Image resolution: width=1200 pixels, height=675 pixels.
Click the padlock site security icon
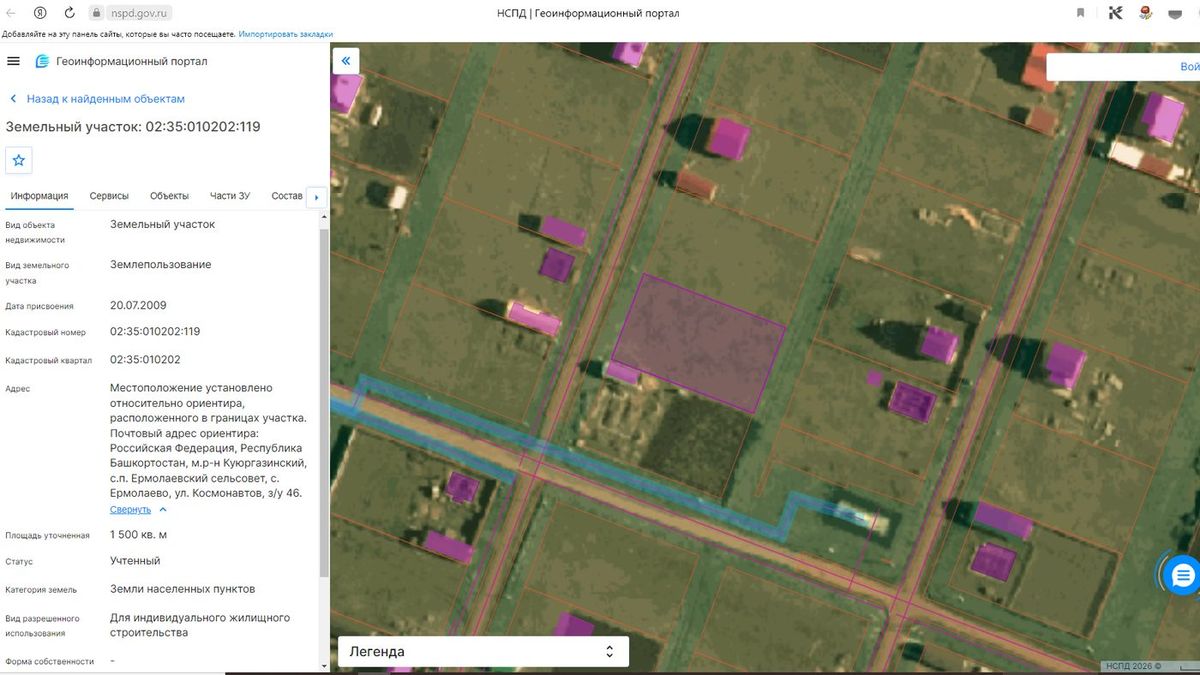[97, 13]
